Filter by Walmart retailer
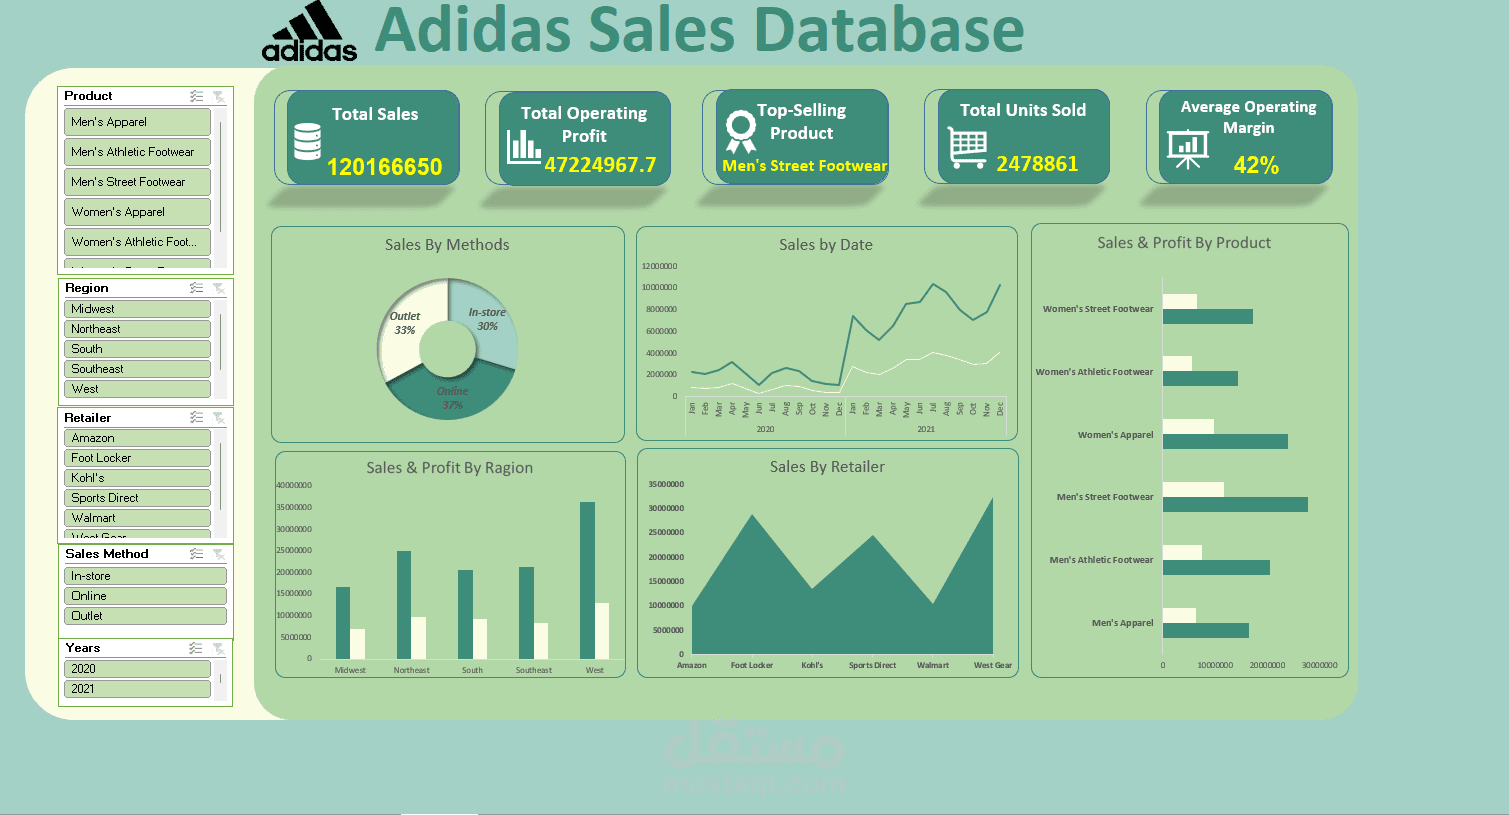The image size is (1509, 815). (137, 518)
